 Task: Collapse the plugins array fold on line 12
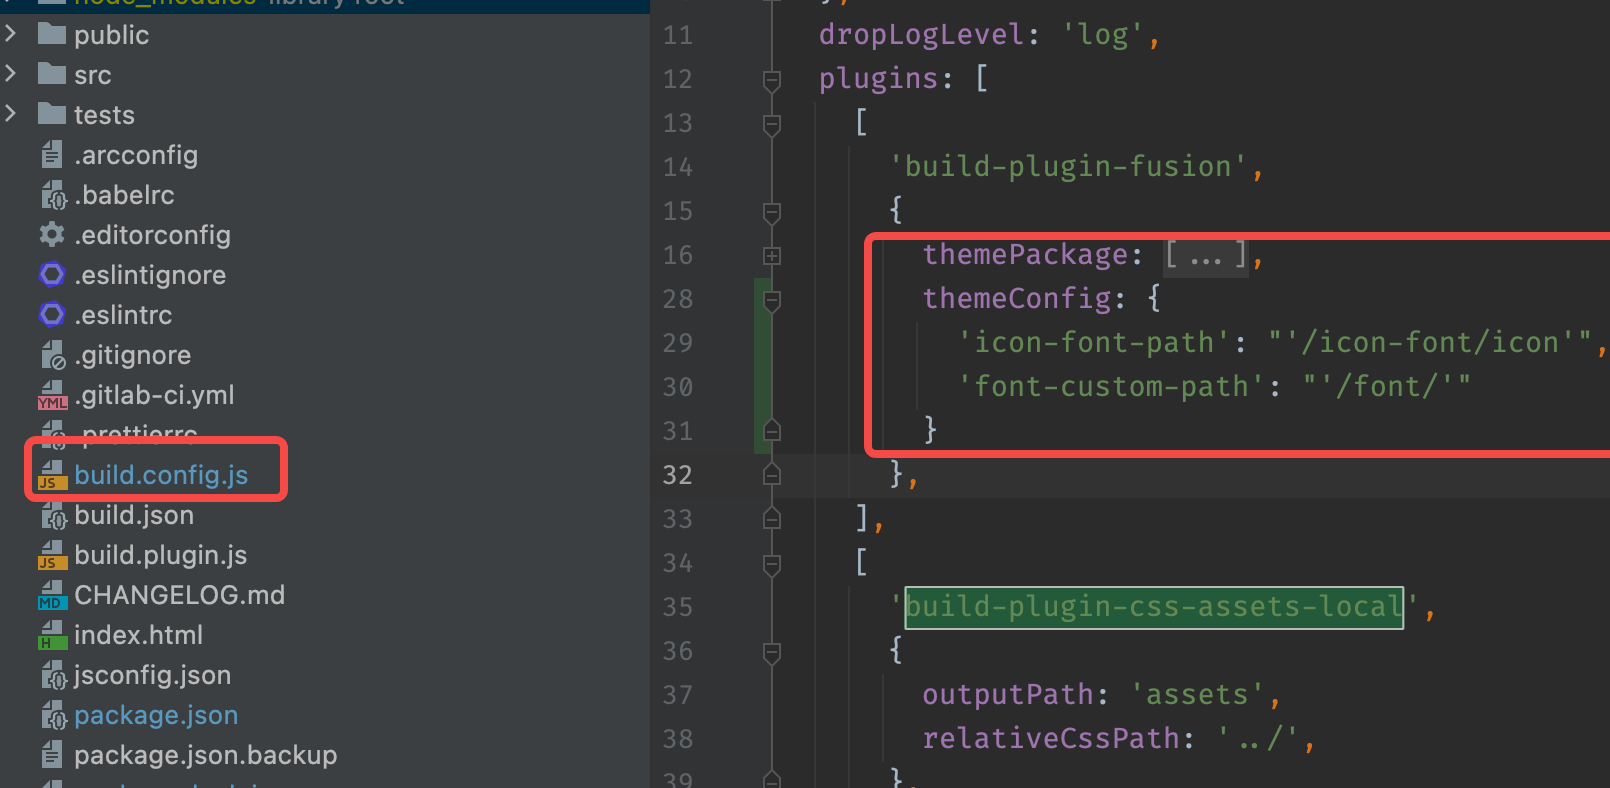pos(772,80)
